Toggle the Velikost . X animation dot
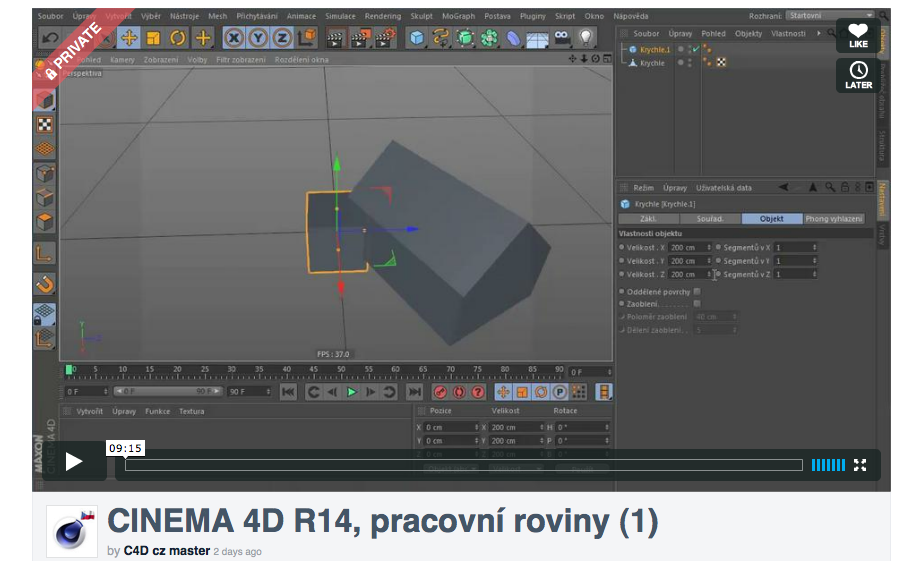Screen dimensions: 921x561 pos(622,247)
